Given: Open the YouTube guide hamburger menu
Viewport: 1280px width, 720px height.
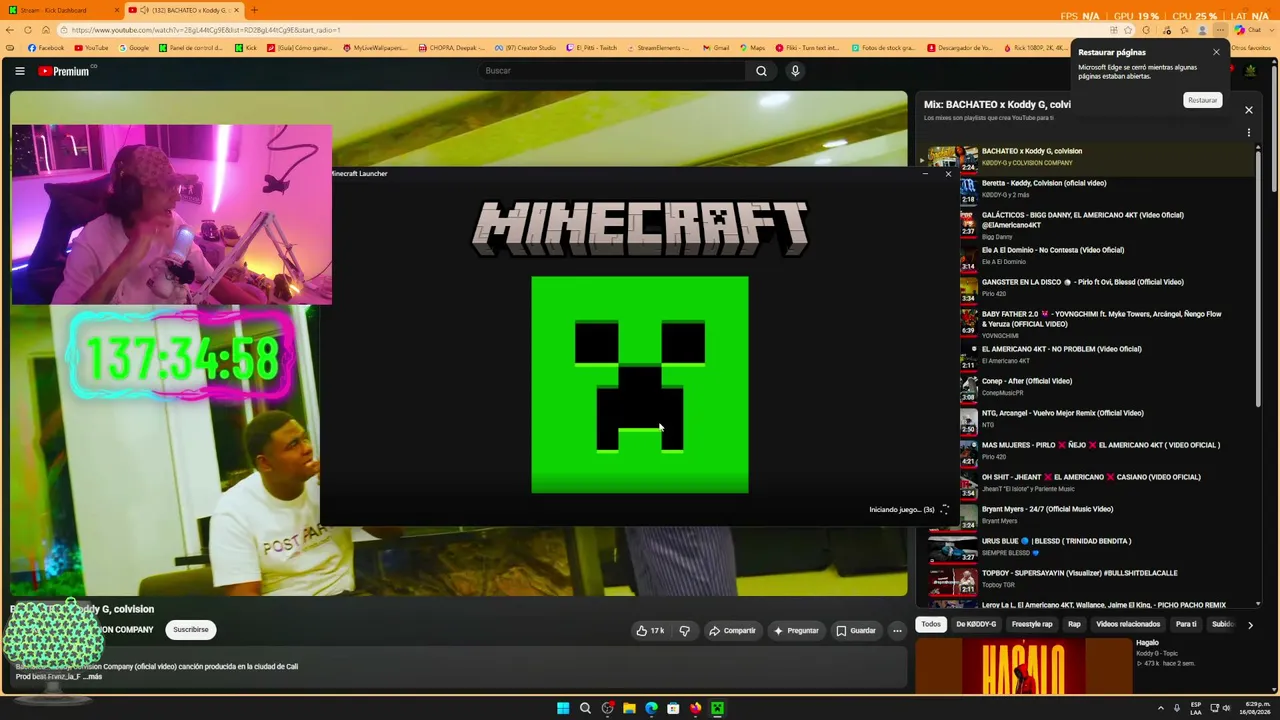Looking at the screenshot, I should pyautogui.click(x=20, y=71).
